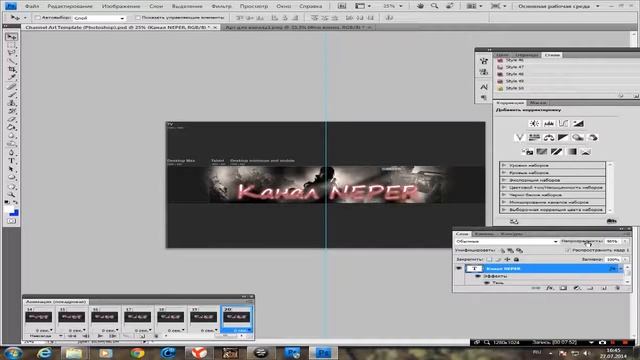Viewport: 640px width, 360px height.
Task: Switch to the Маски tab
Action: pyautogui.click(x=538, y=103)
